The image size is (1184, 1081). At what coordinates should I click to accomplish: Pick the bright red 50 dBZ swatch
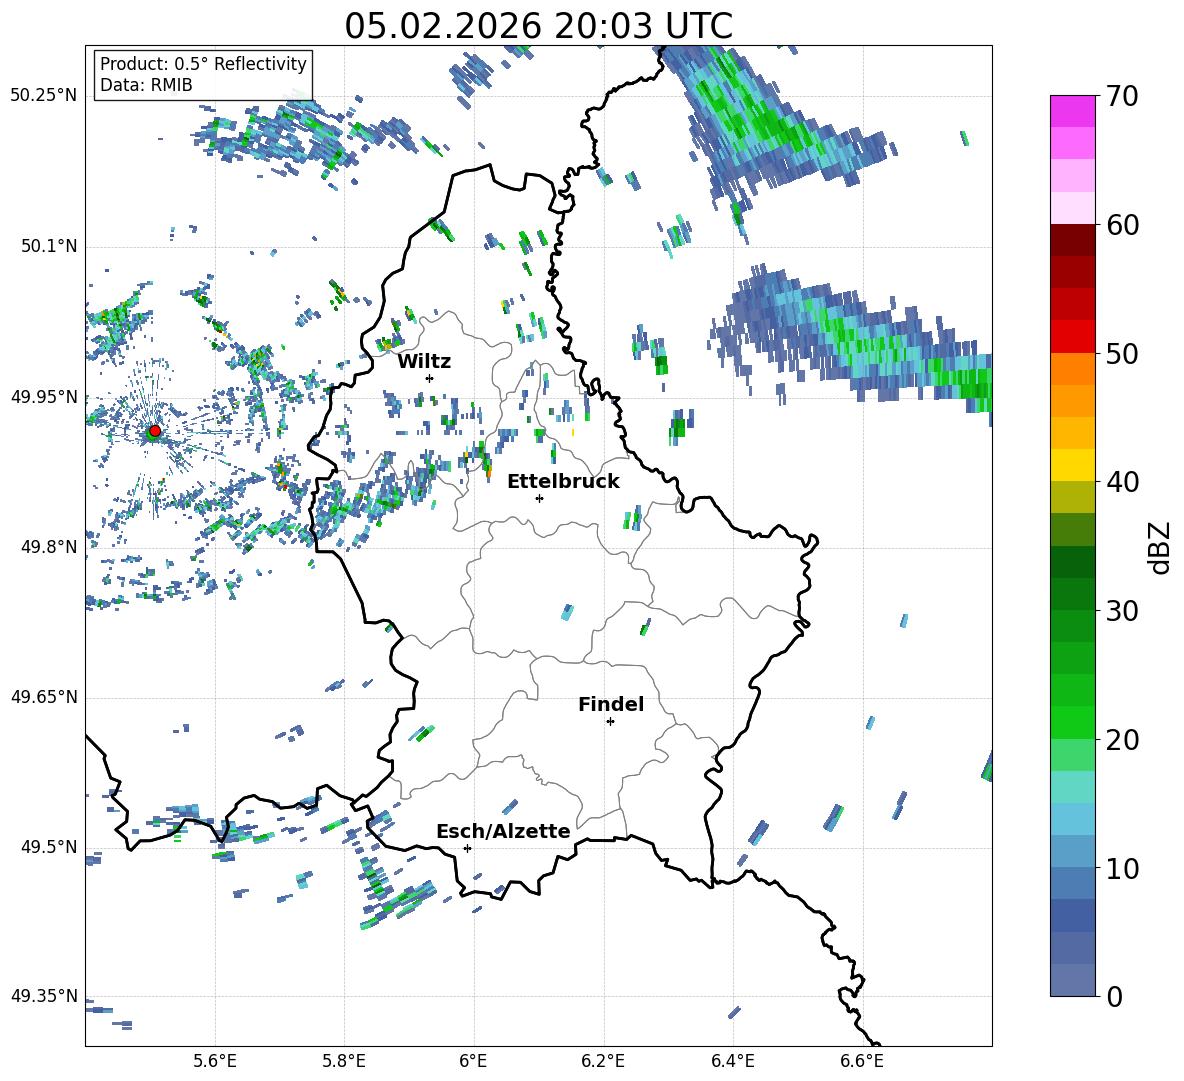[1072, 337]
